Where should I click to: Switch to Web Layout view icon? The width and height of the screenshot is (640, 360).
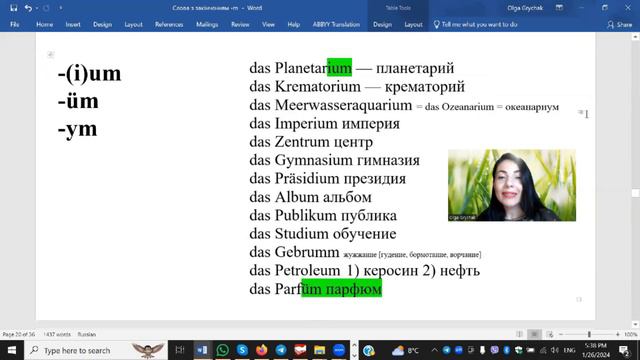click(x=550, y=334)
